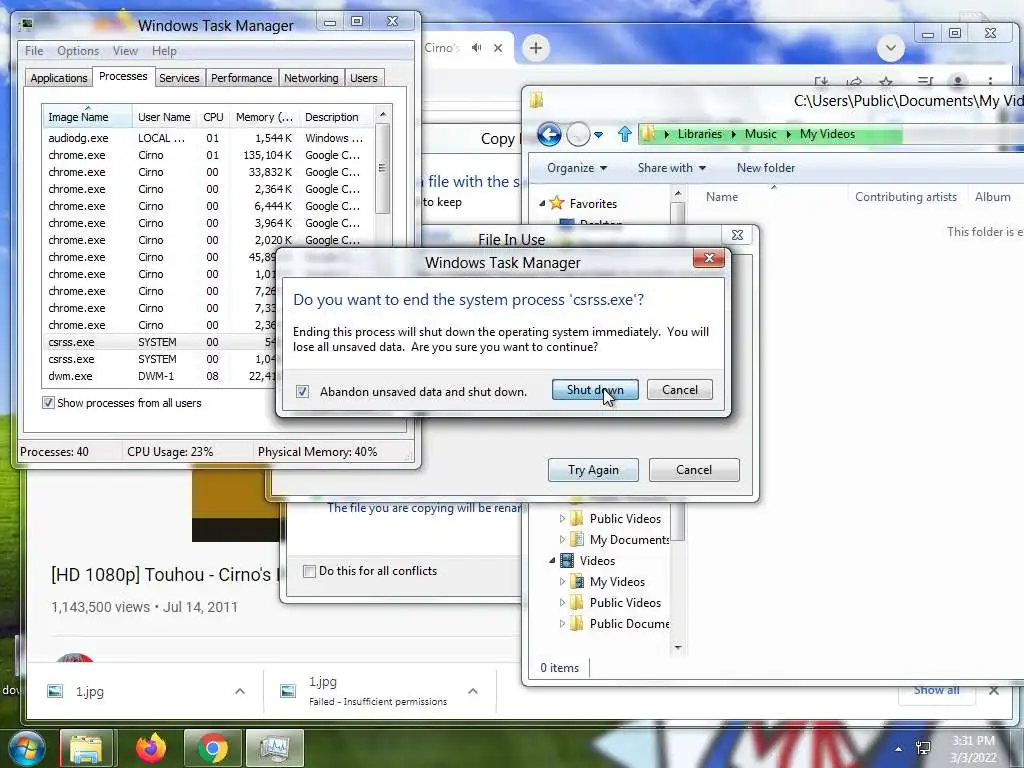This screenshot has height=768, width=1024.
Task: Switch to the Performance tab
Action: 241,78
